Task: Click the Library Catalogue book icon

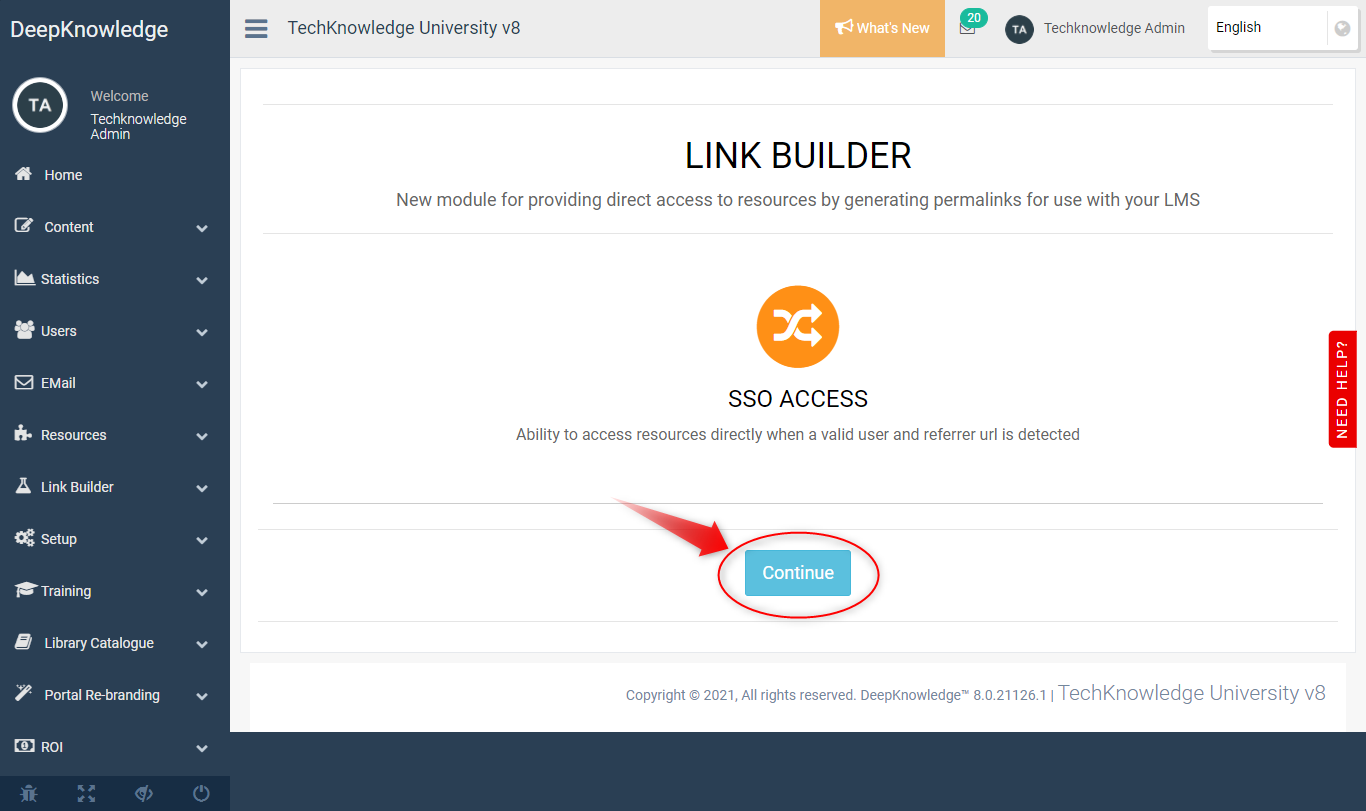Action: (24, 642)
